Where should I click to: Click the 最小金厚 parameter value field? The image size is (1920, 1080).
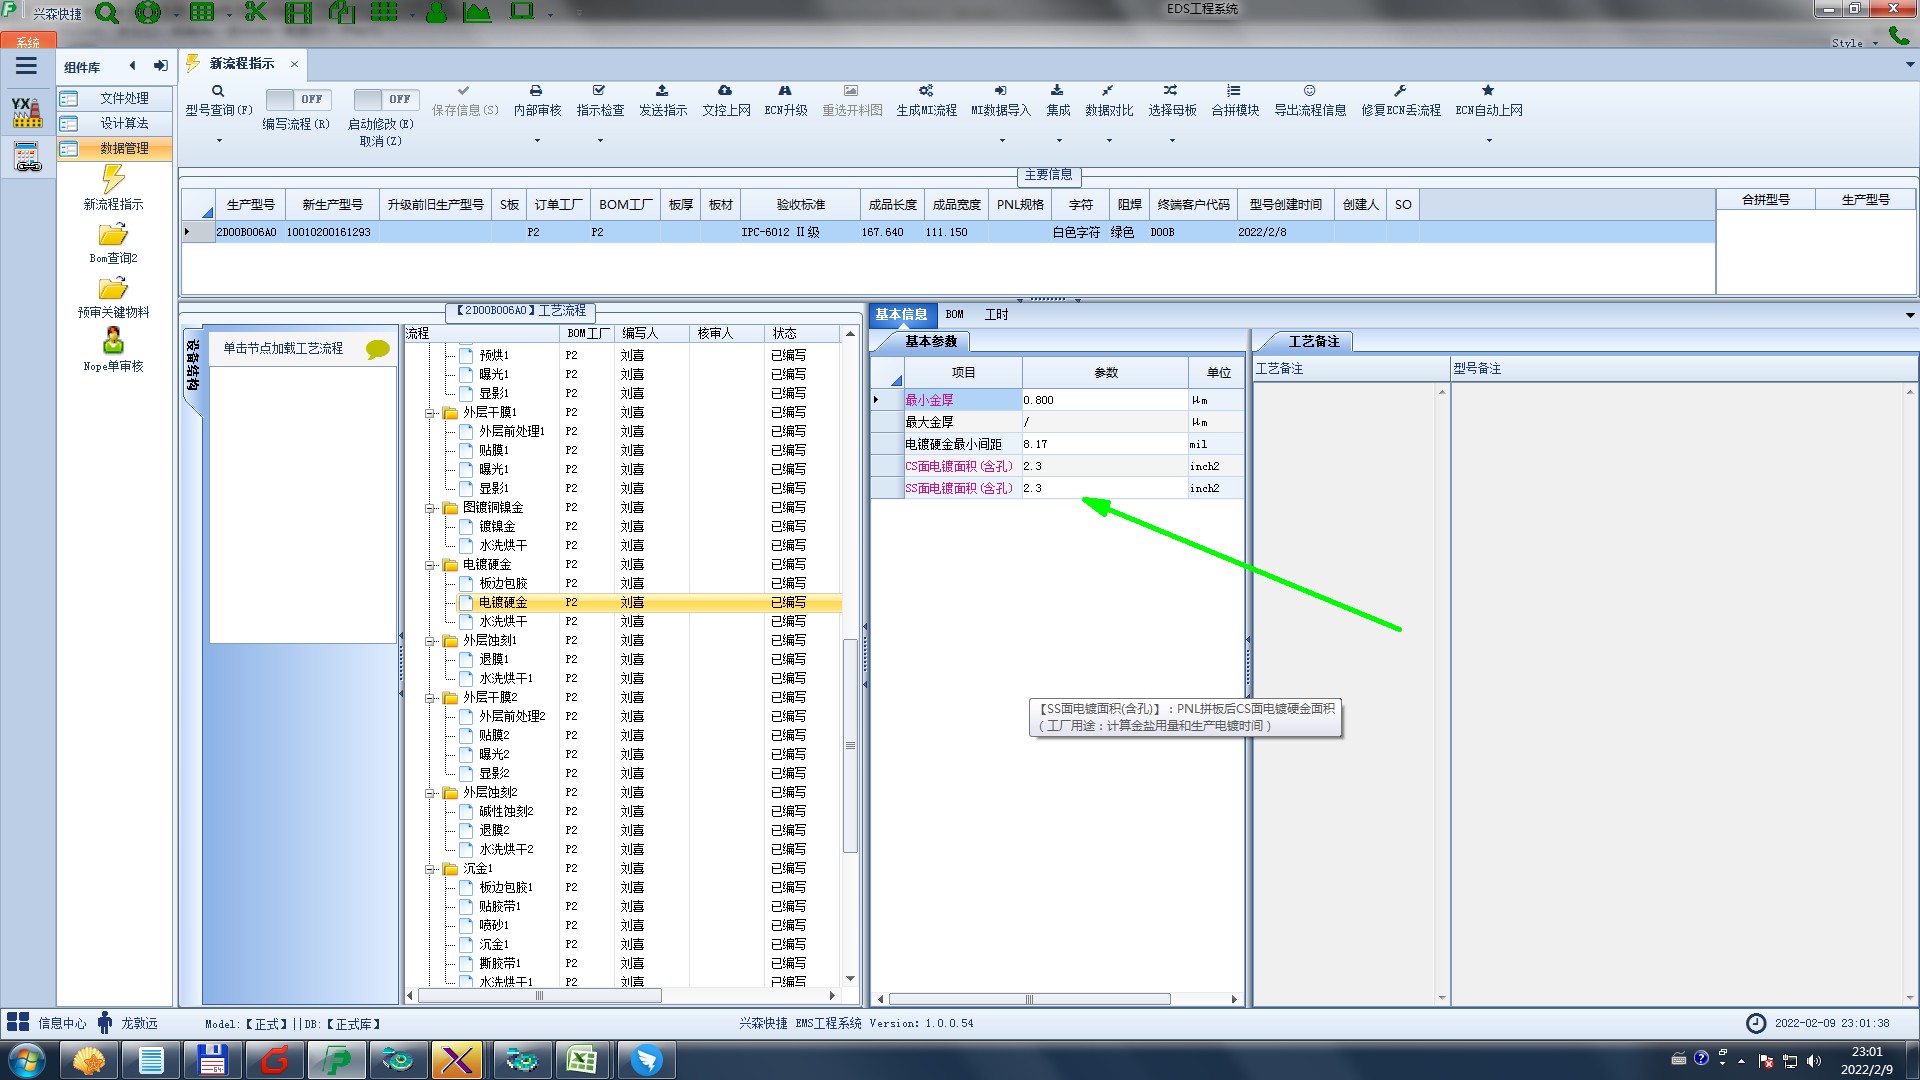click(1103, 400)
